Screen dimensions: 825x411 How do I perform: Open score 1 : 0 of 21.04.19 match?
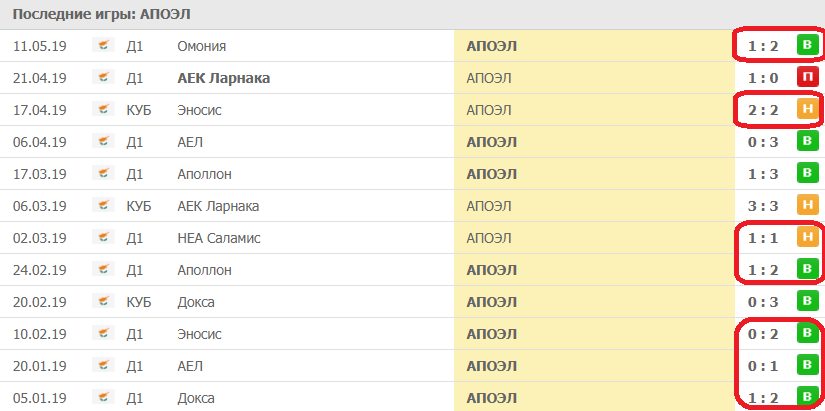[762, 78]
